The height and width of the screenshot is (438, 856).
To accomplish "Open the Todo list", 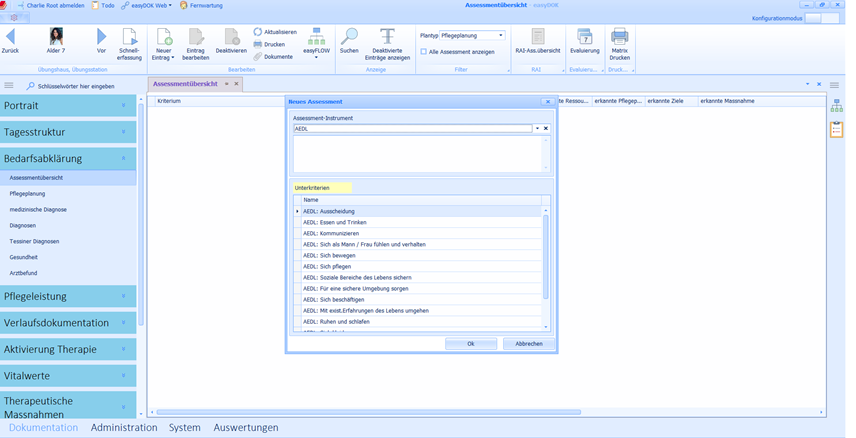I will tap(103, 5).
